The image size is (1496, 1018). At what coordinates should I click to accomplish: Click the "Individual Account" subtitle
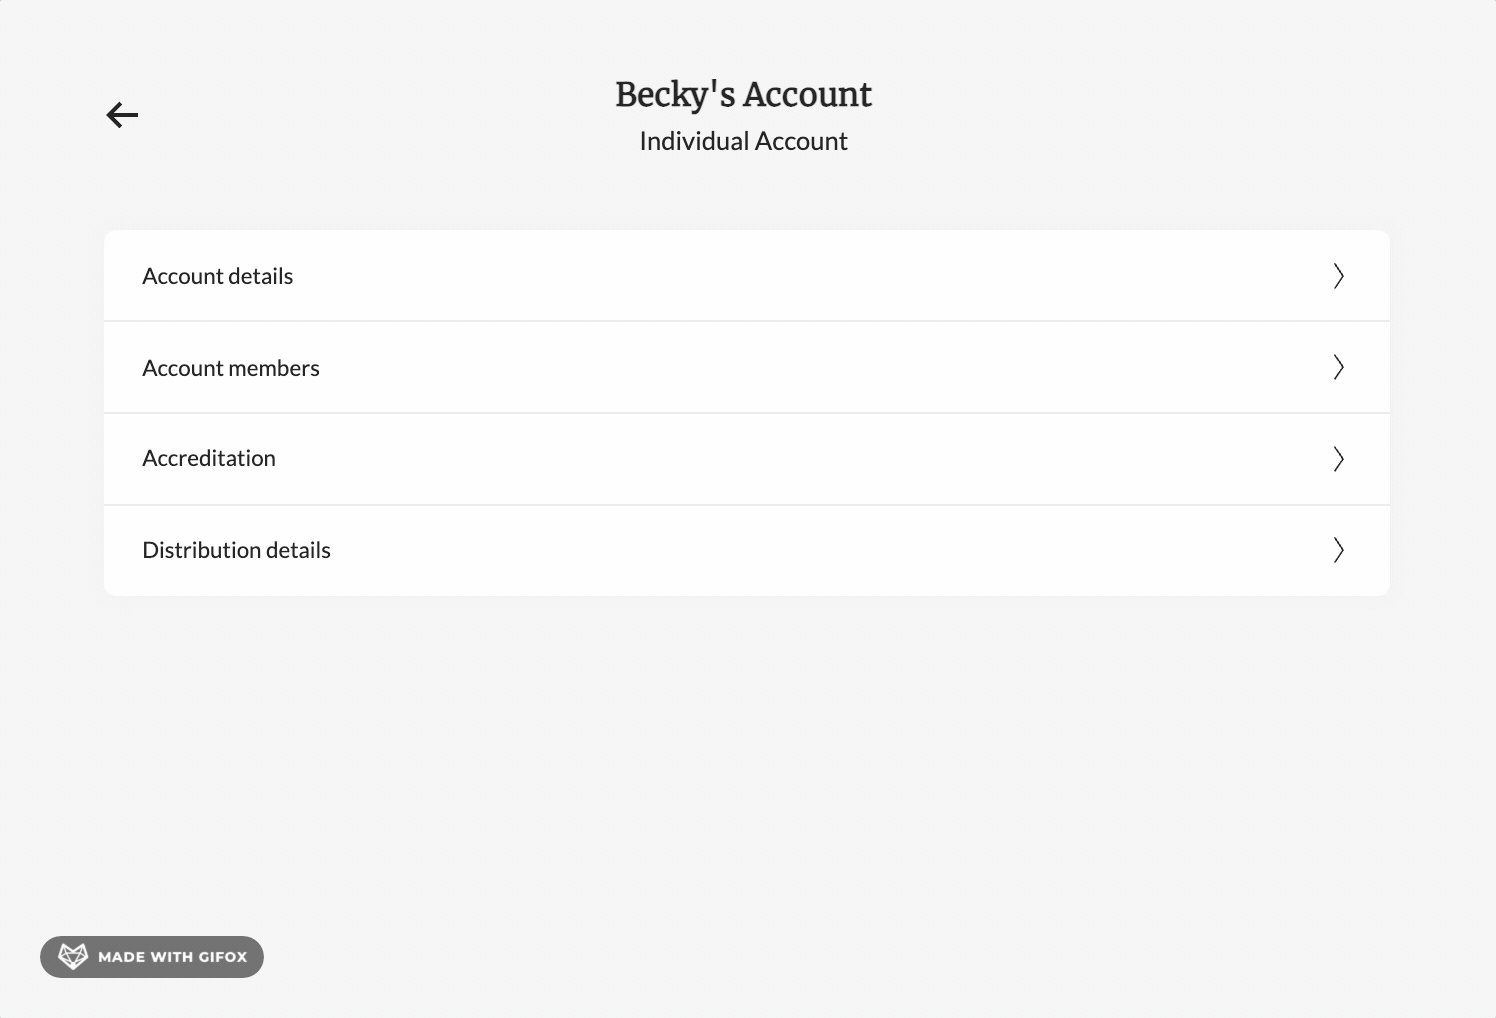click(743, 141)
